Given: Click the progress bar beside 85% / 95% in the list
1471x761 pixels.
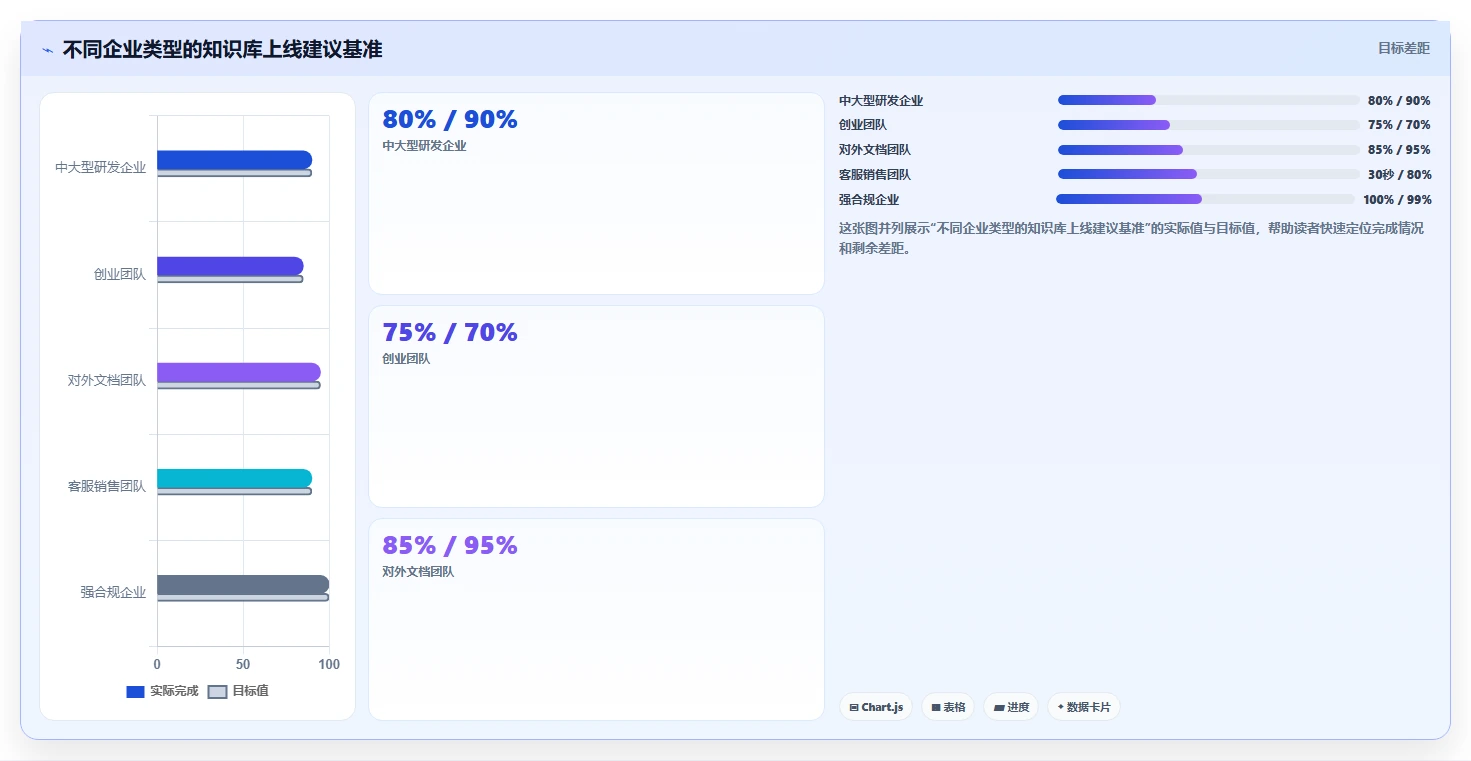Looking at the screenshot, I should [1209, 150].
